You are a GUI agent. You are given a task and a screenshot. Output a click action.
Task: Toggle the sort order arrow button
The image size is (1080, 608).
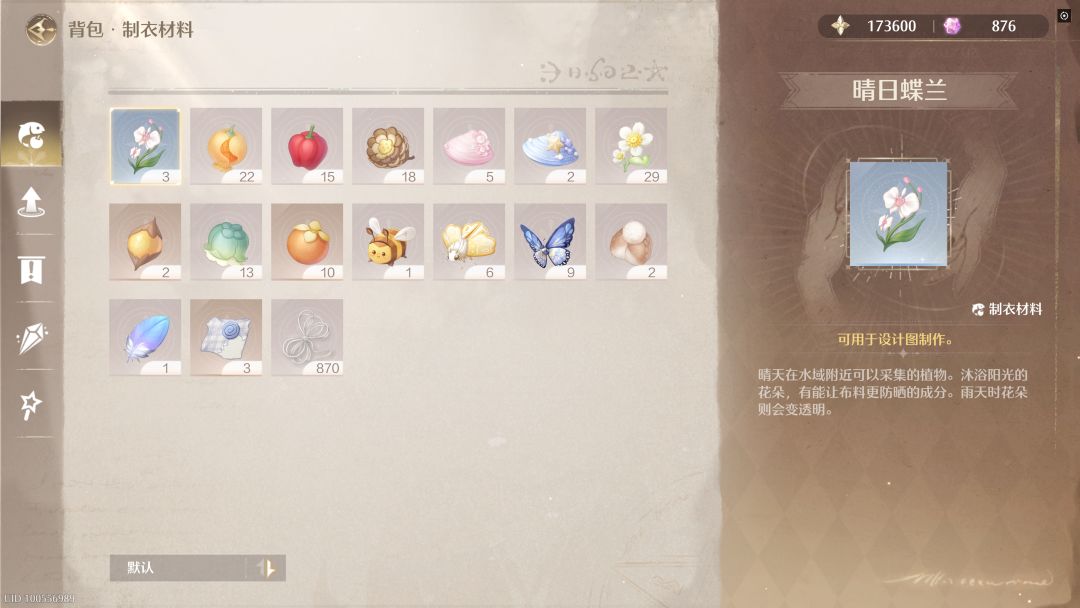267,568
